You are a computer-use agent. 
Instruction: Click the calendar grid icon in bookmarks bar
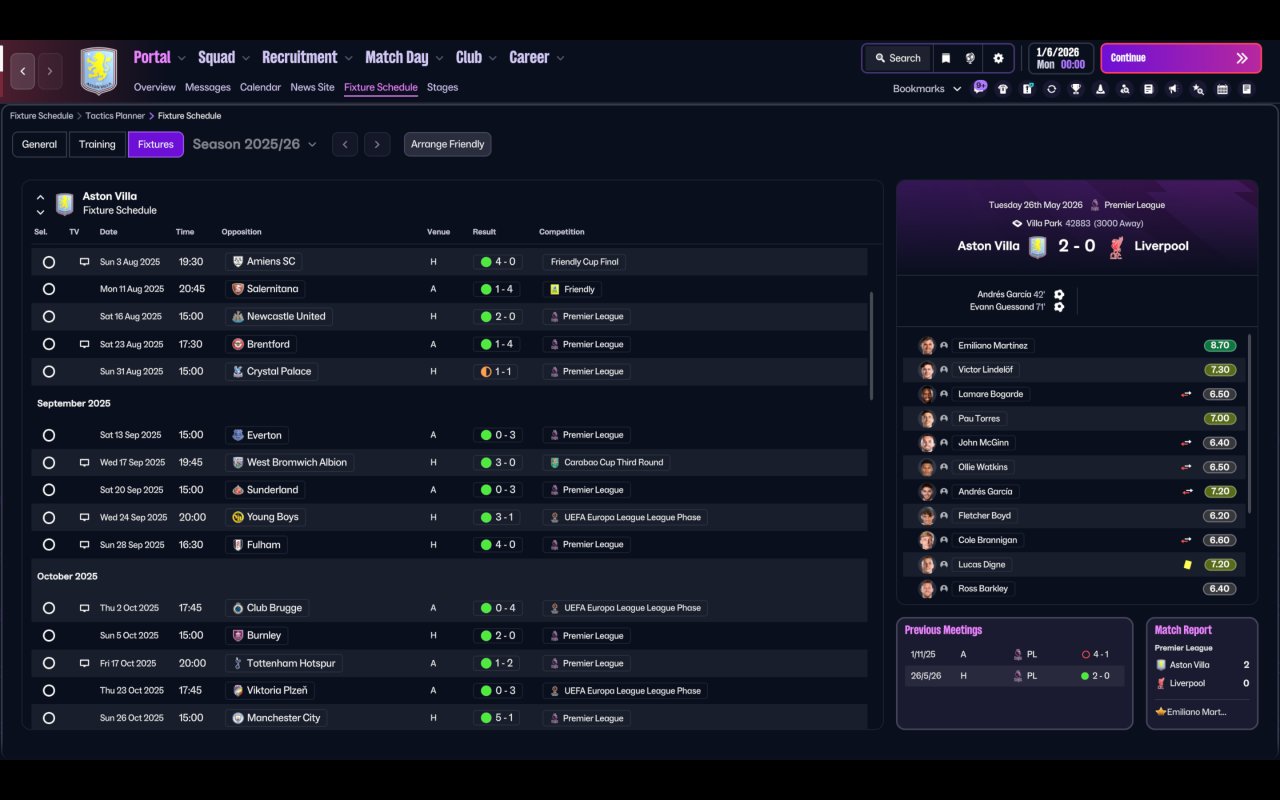[1222, 89]
